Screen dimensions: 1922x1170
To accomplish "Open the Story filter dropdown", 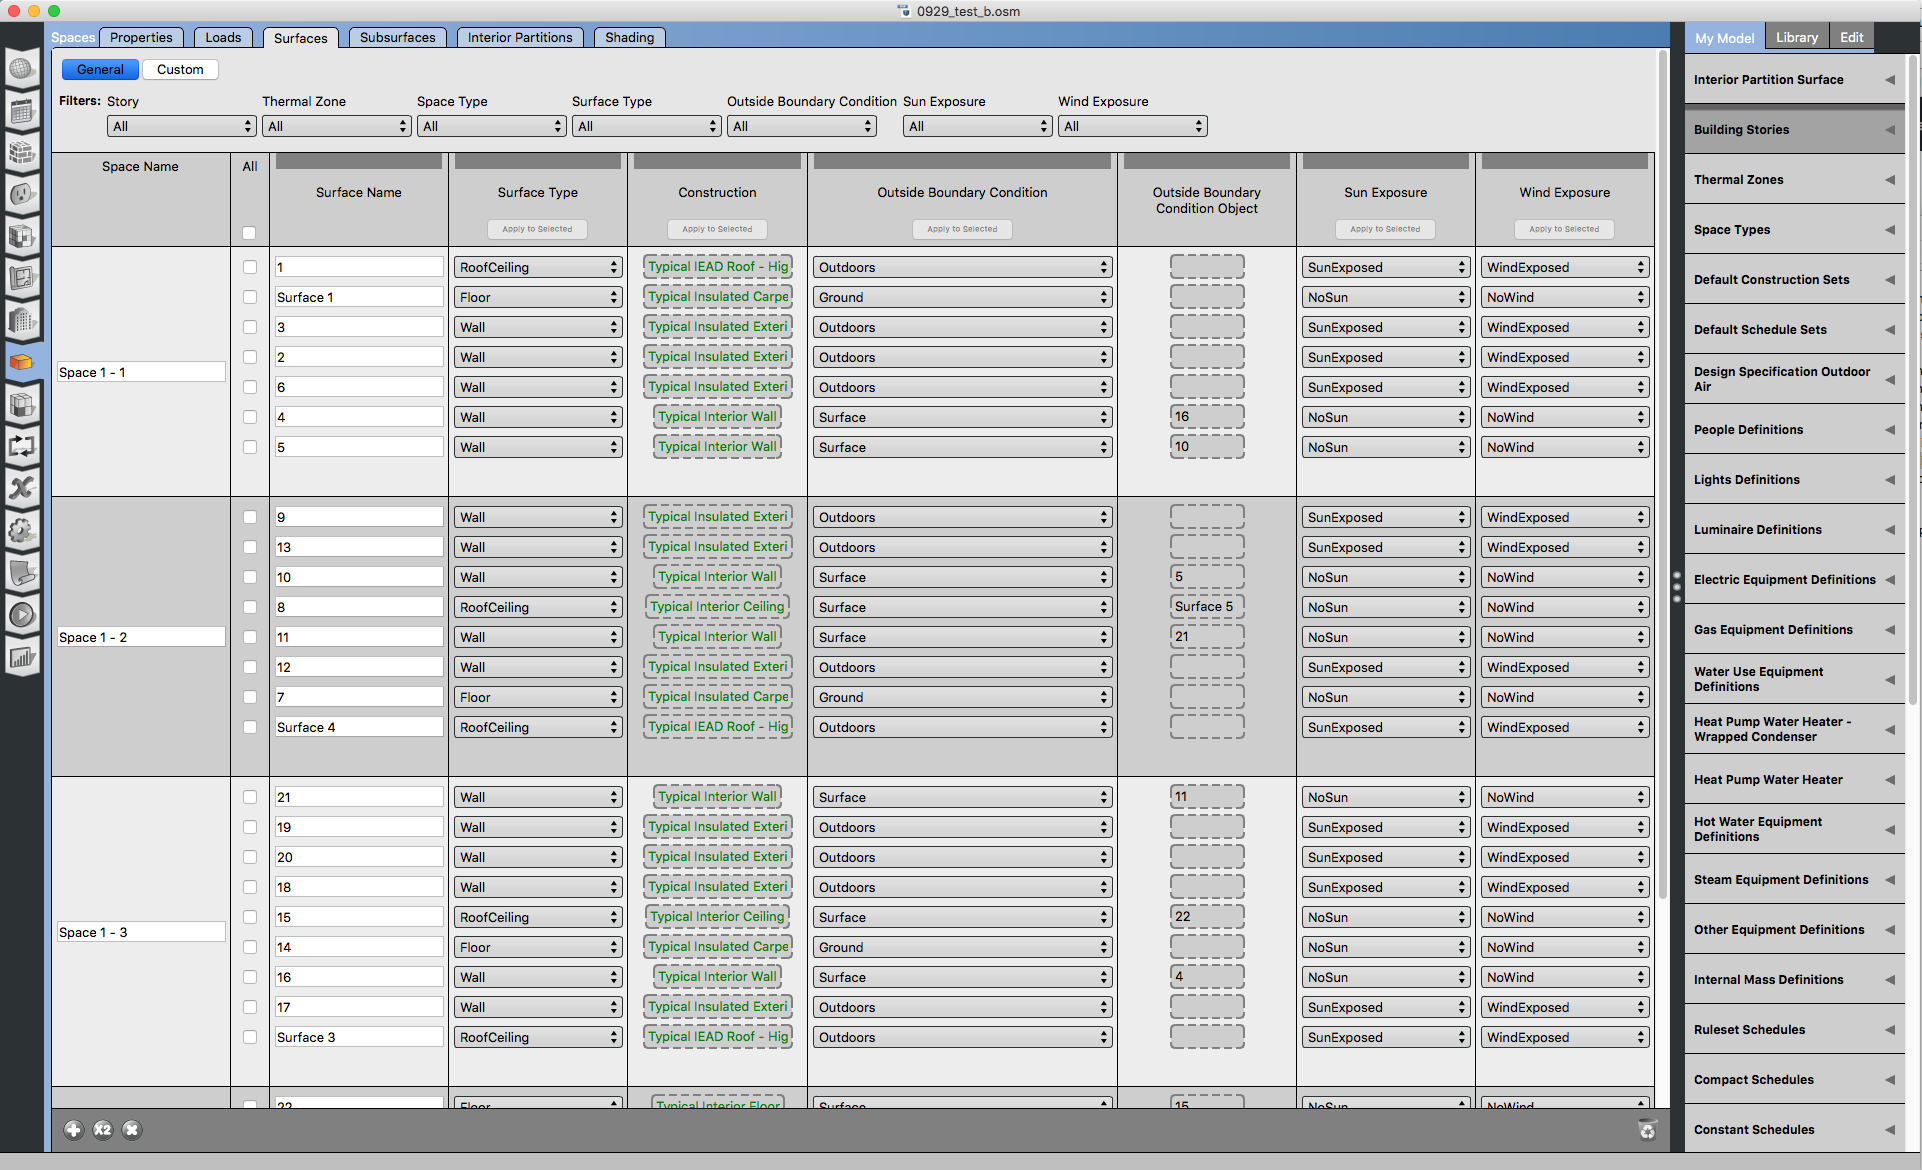I will 181,126.
